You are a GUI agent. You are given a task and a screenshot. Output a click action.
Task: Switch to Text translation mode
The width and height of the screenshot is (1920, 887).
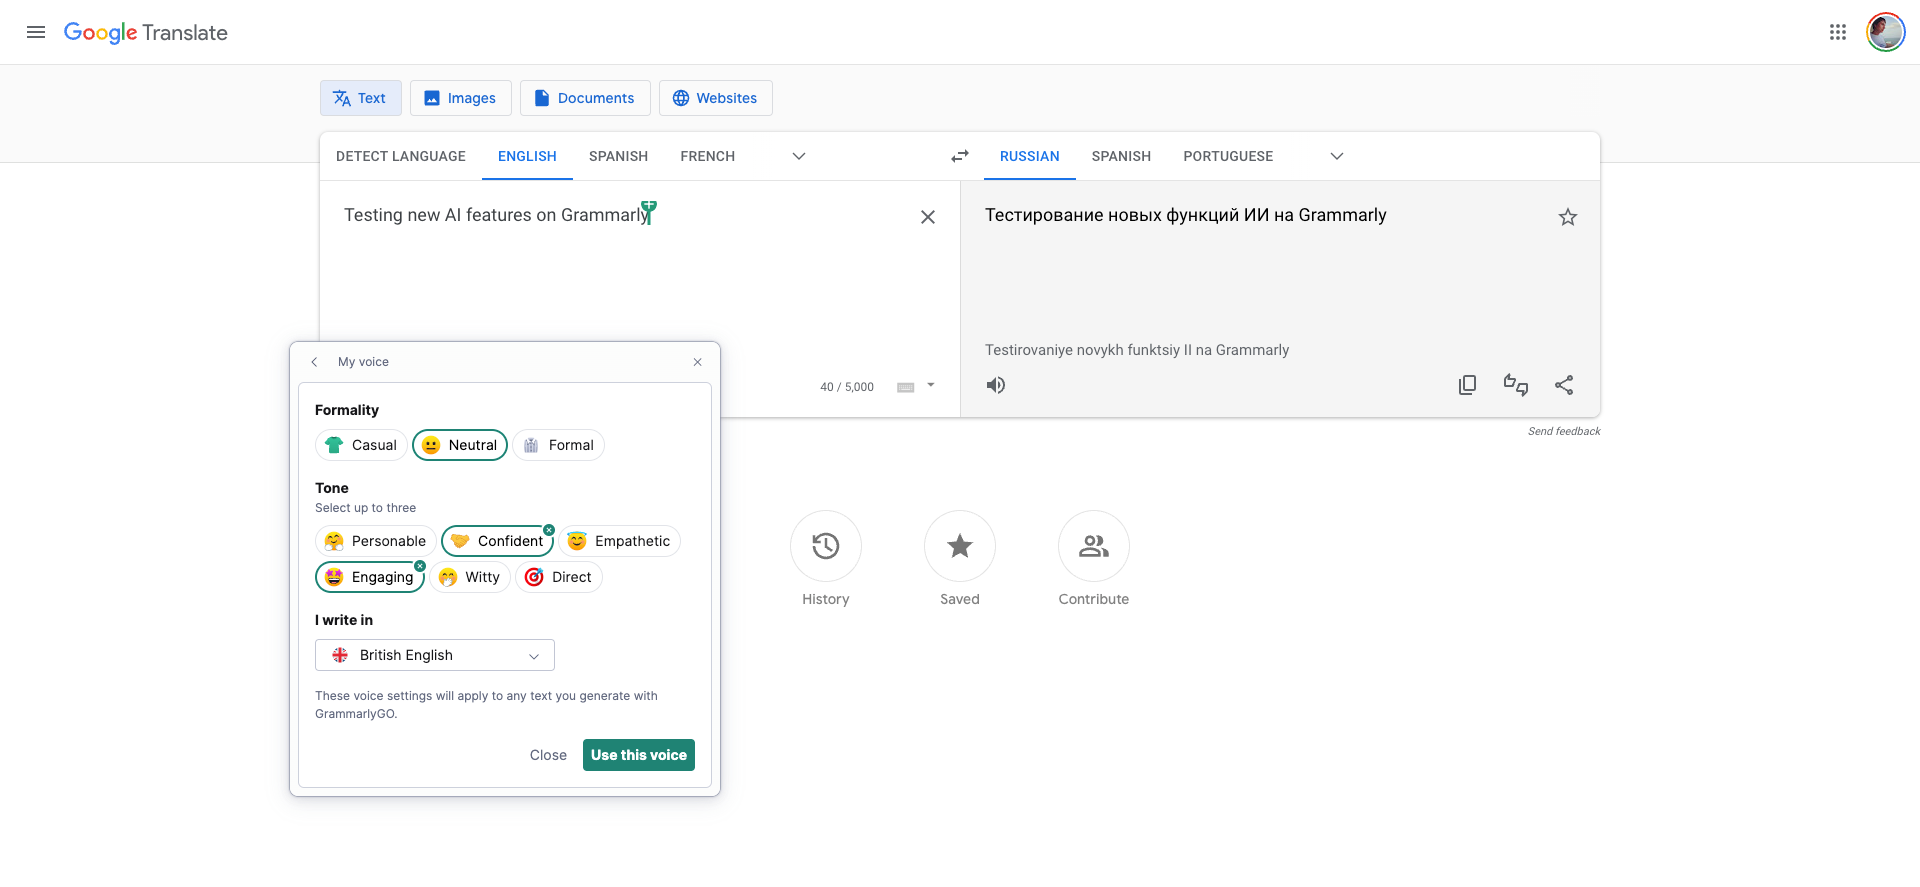tap(361, 98)
